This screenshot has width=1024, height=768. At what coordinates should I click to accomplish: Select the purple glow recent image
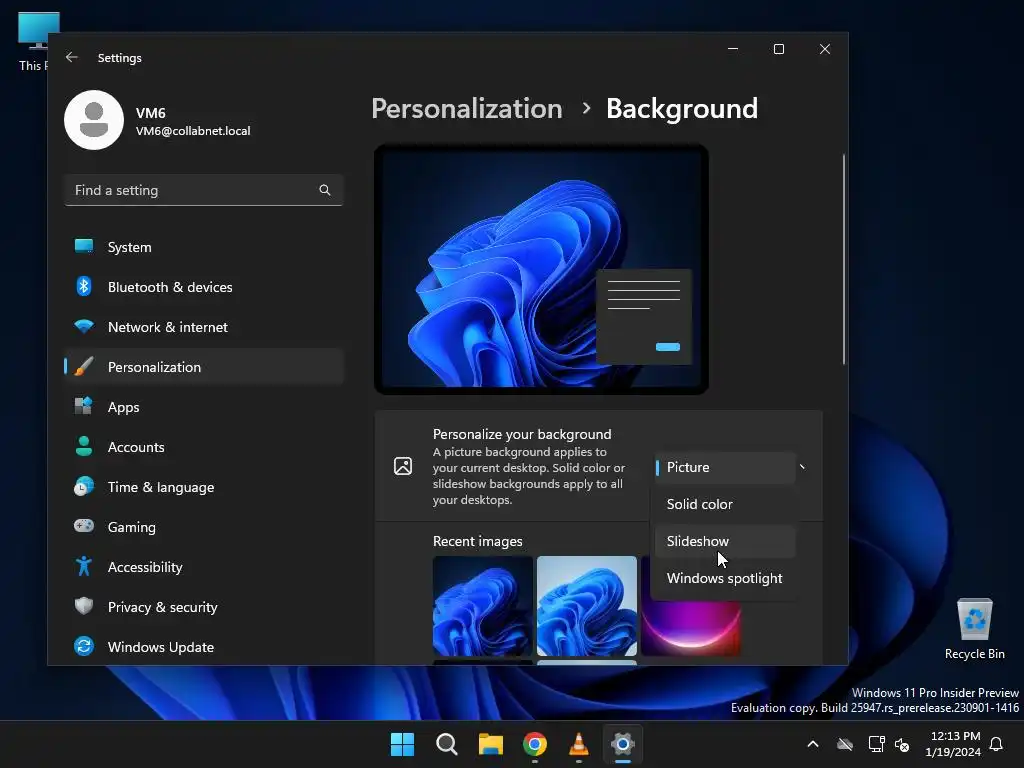tap(691, 628)
